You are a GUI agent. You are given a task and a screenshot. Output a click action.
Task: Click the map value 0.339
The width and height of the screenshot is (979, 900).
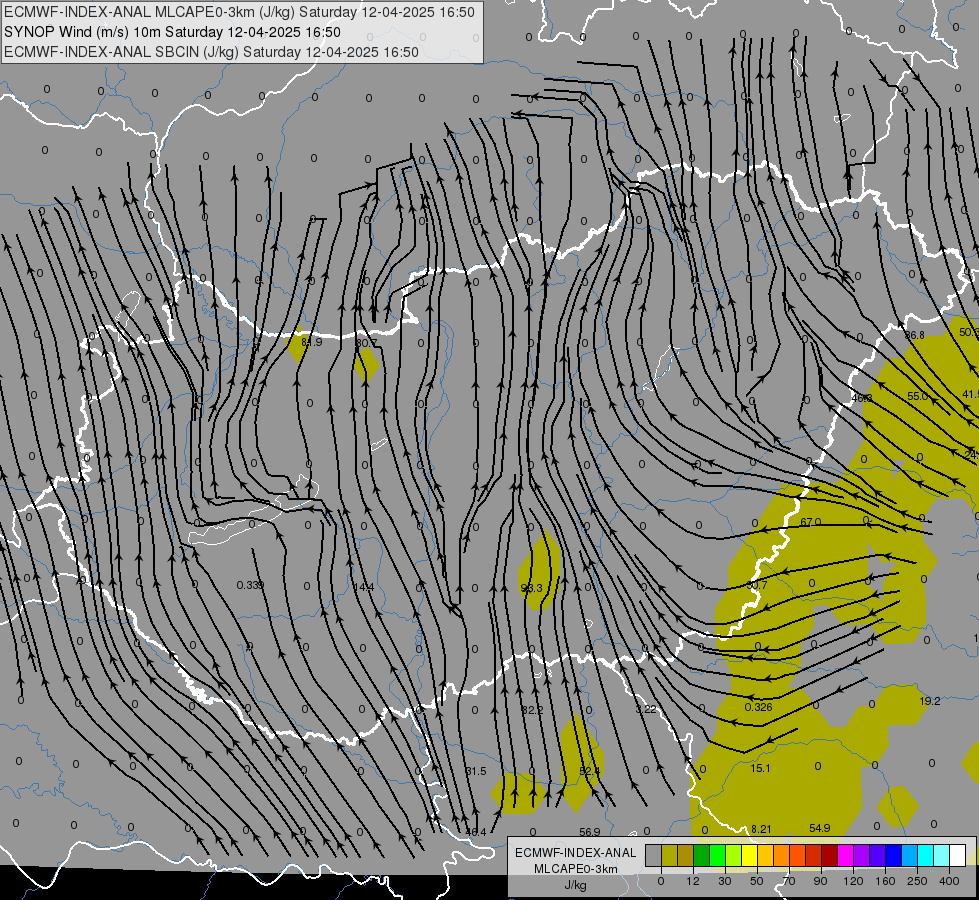pyautogui.click(x=250, y=585)
